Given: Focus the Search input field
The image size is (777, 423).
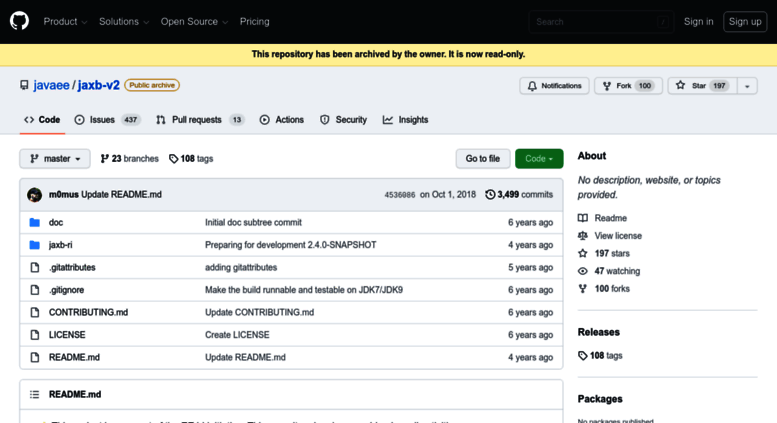Looking at the screenshot, I should (x=601, y=22).
